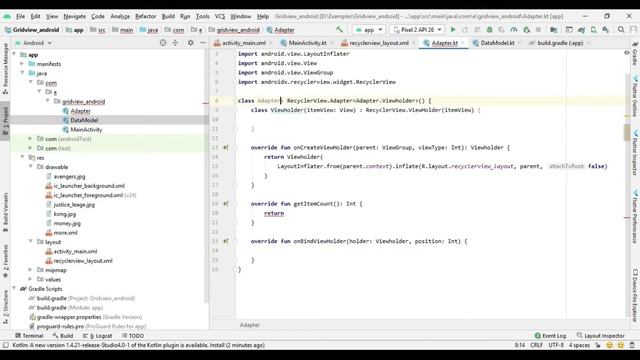Image resolution: width=640 pixels, height=360 pixels.
Task: Click the UTF-8 encoding indicator
Action: (x=556, y=345)
